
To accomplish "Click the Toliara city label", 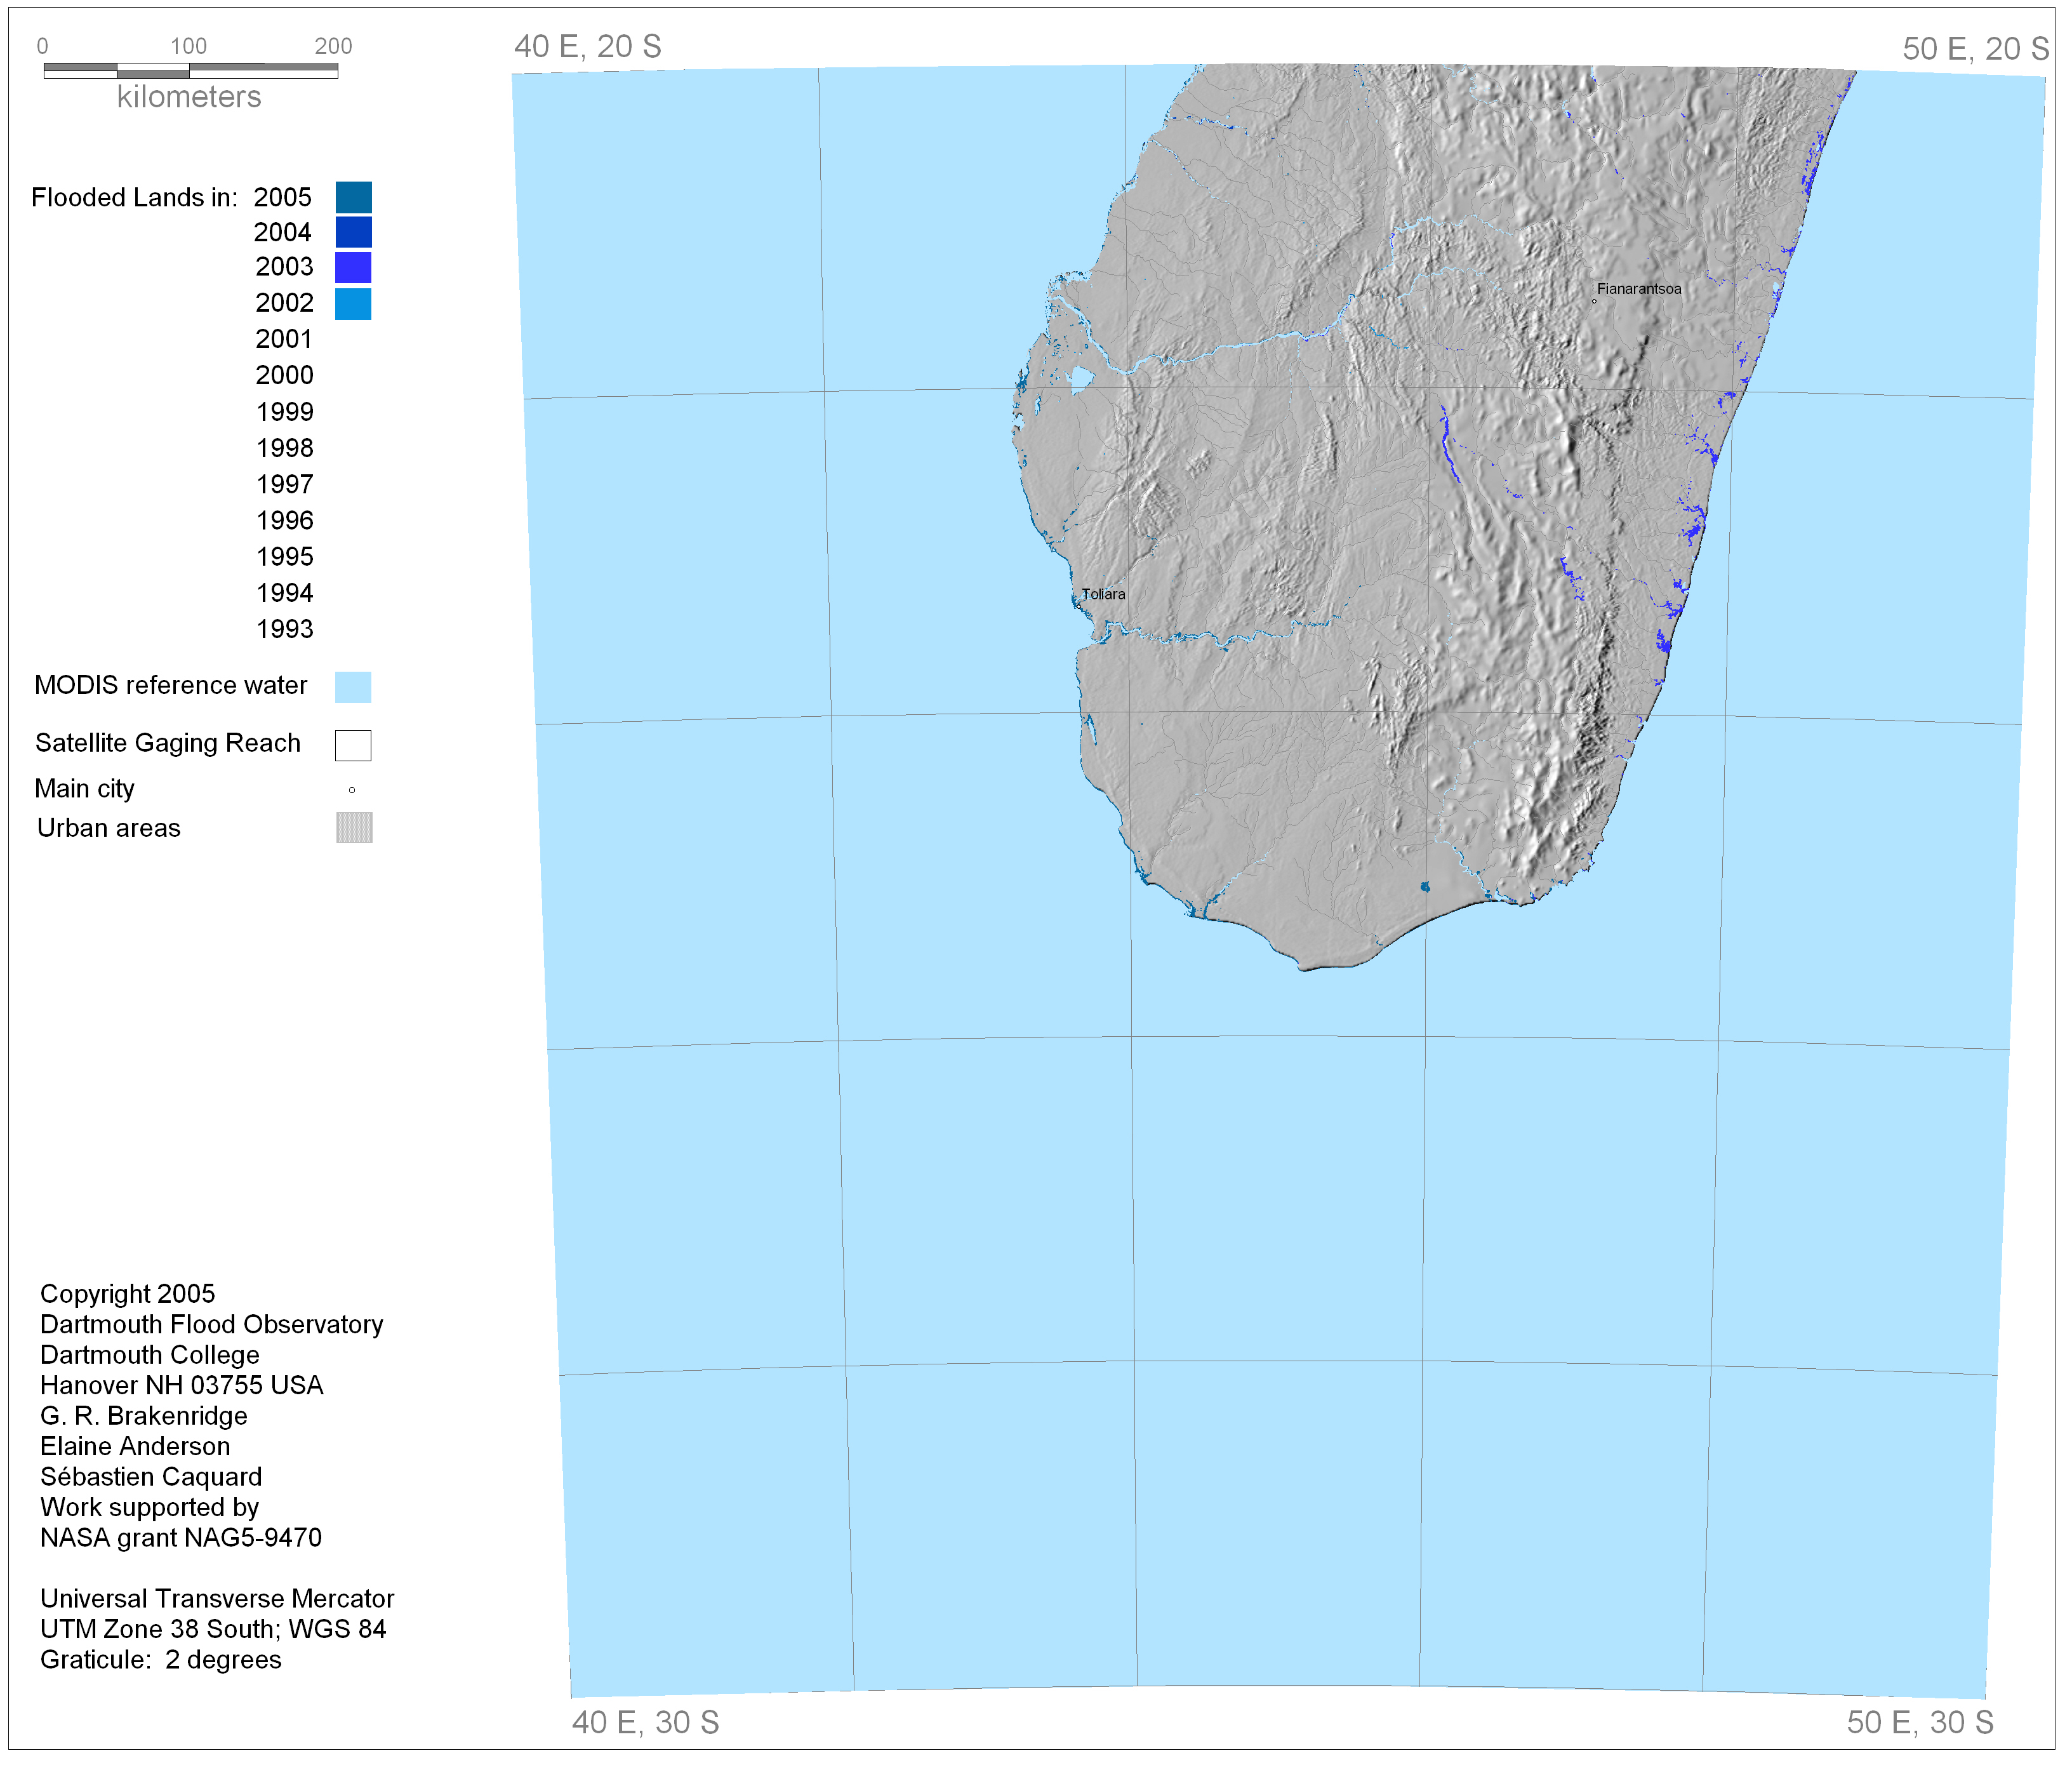I will pyautogui.click(x=1103, y=594).
